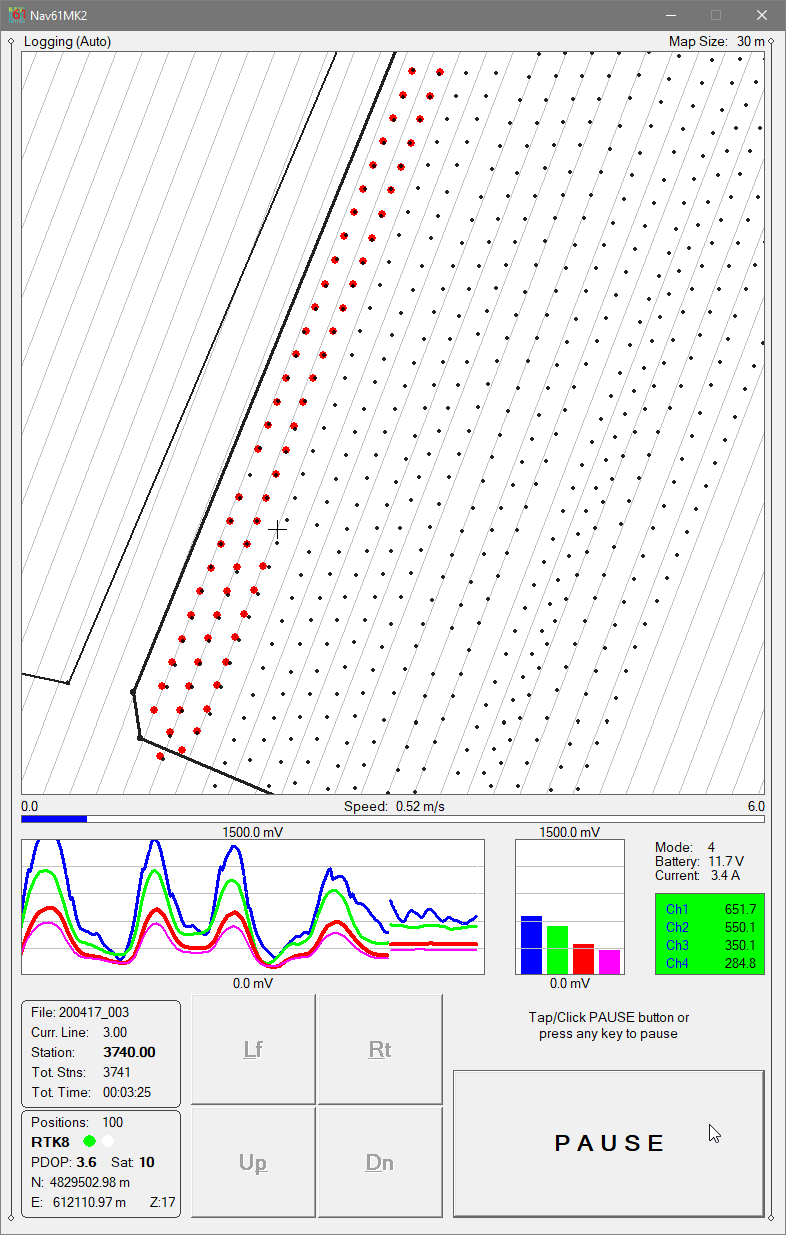Click the PDOP 3.6 value
This screenshot has height=1235, width=786.
pyautogui.click(x=86, y=1162)
